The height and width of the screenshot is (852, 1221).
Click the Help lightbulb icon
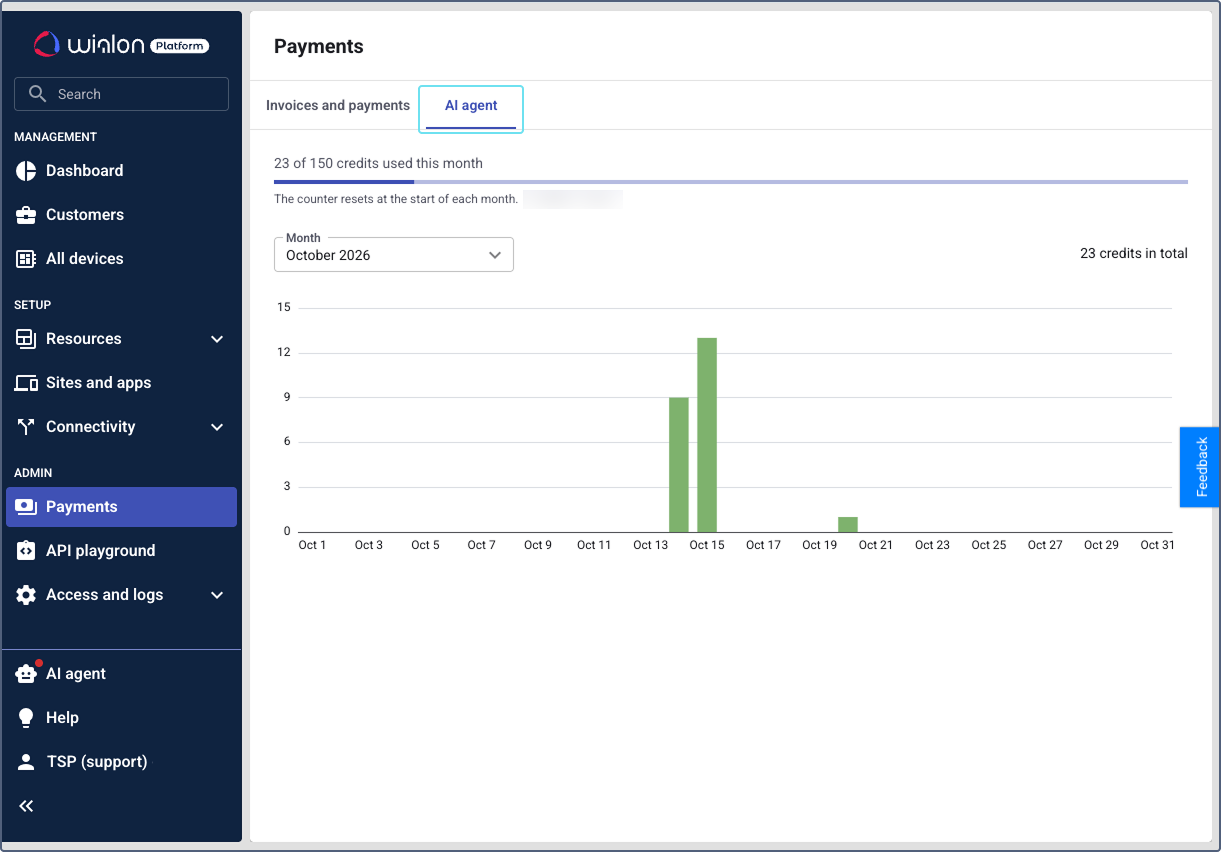pos(26,718)
